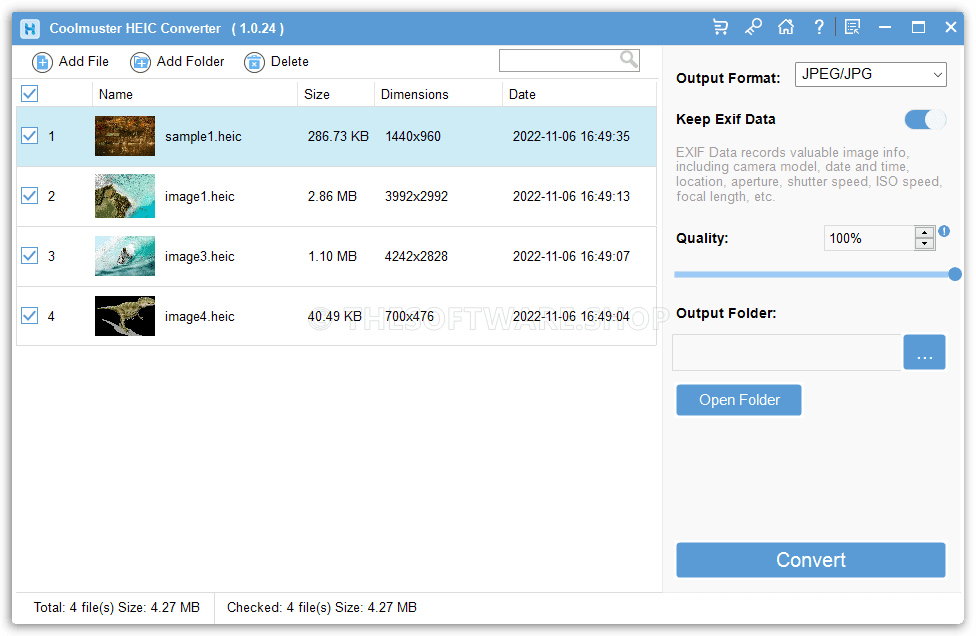Sort by the Dimensions column header
This screenshot has height=636, width=976.
tap(438, 94)
